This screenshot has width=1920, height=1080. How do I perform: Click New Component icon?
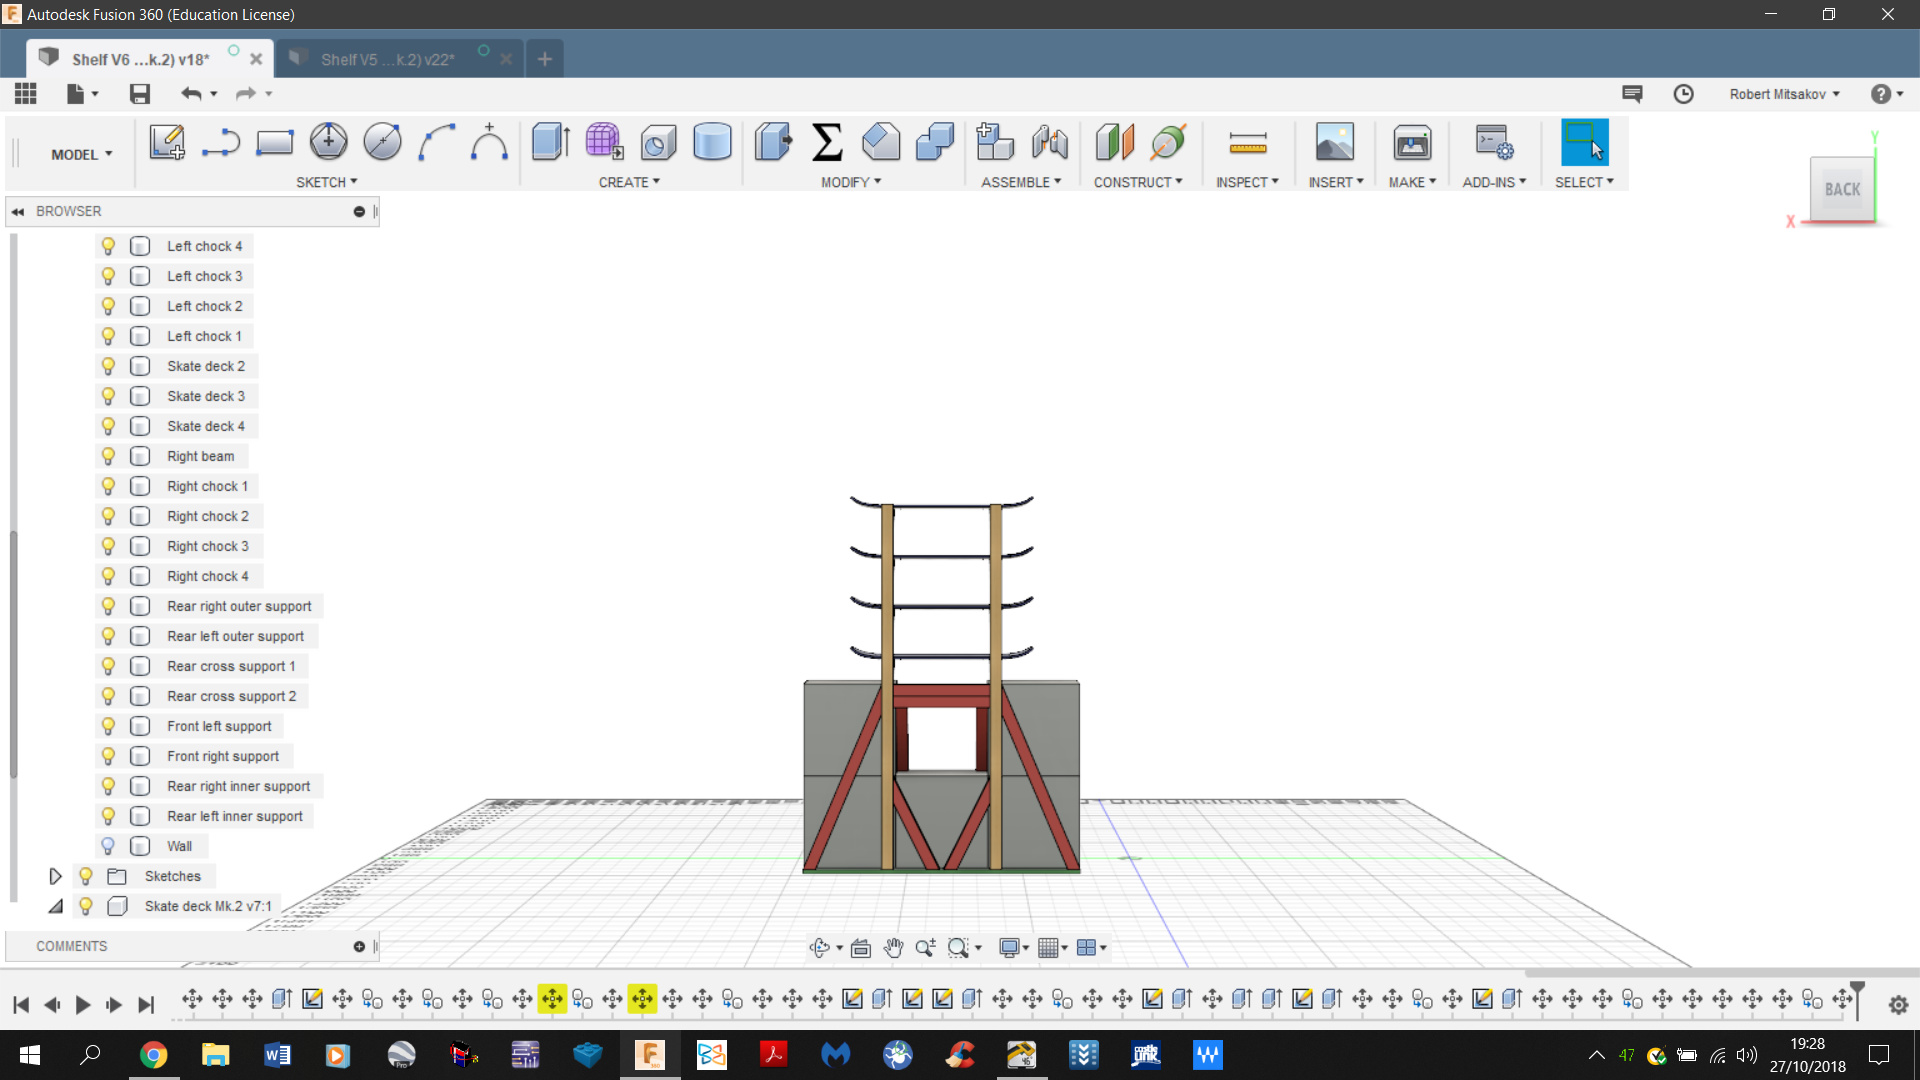995,142
